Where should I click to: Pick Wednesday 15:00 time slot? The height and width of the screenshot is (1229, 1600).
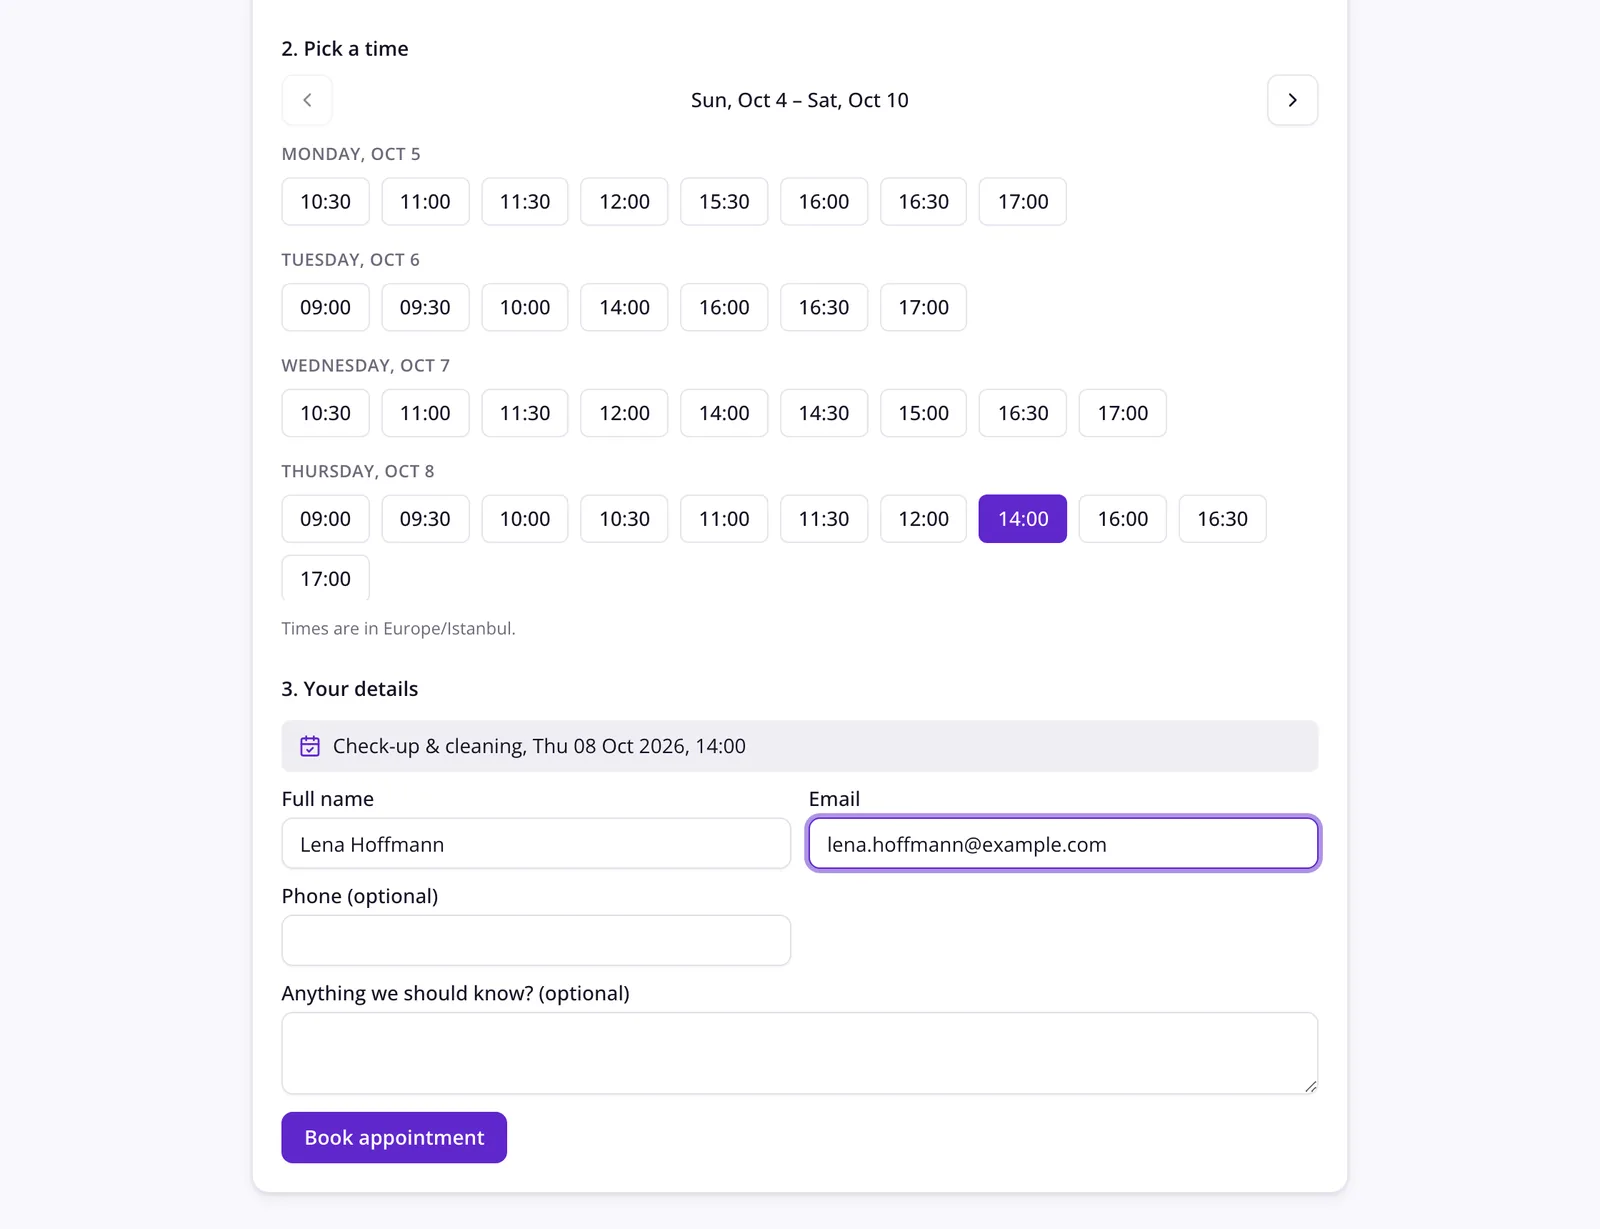pyautogui.click(x=923, y=413)
